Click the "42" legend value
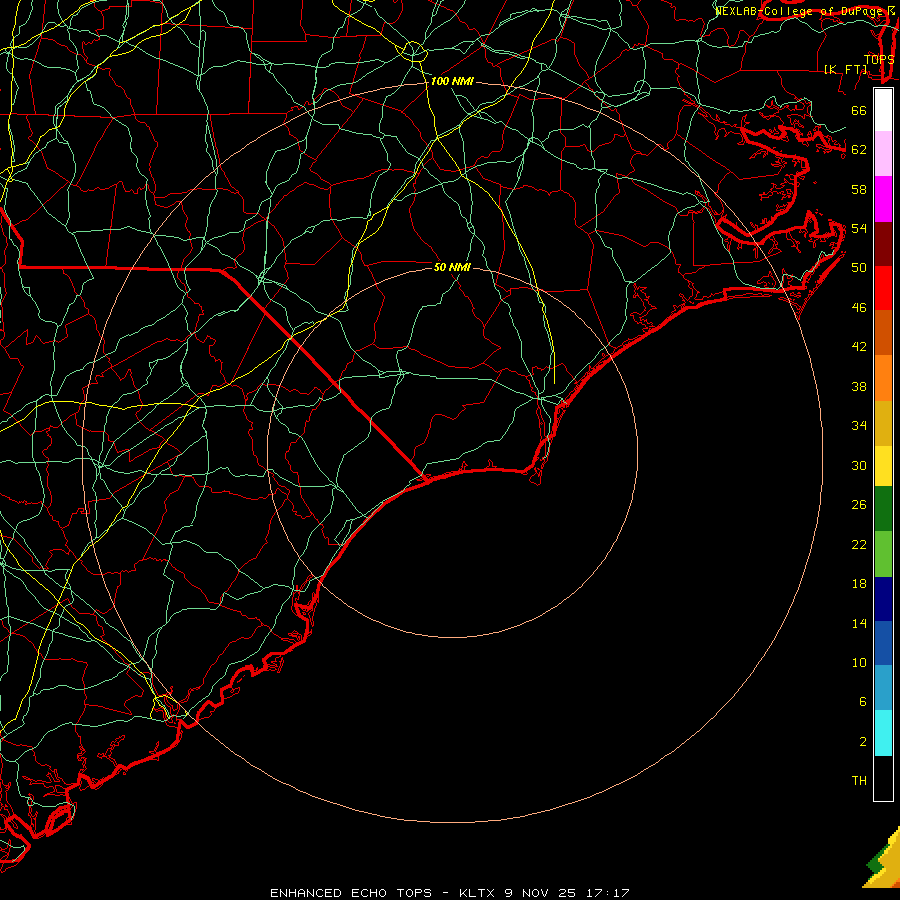This screenshot has width=900, height=900. pos(859,347)
